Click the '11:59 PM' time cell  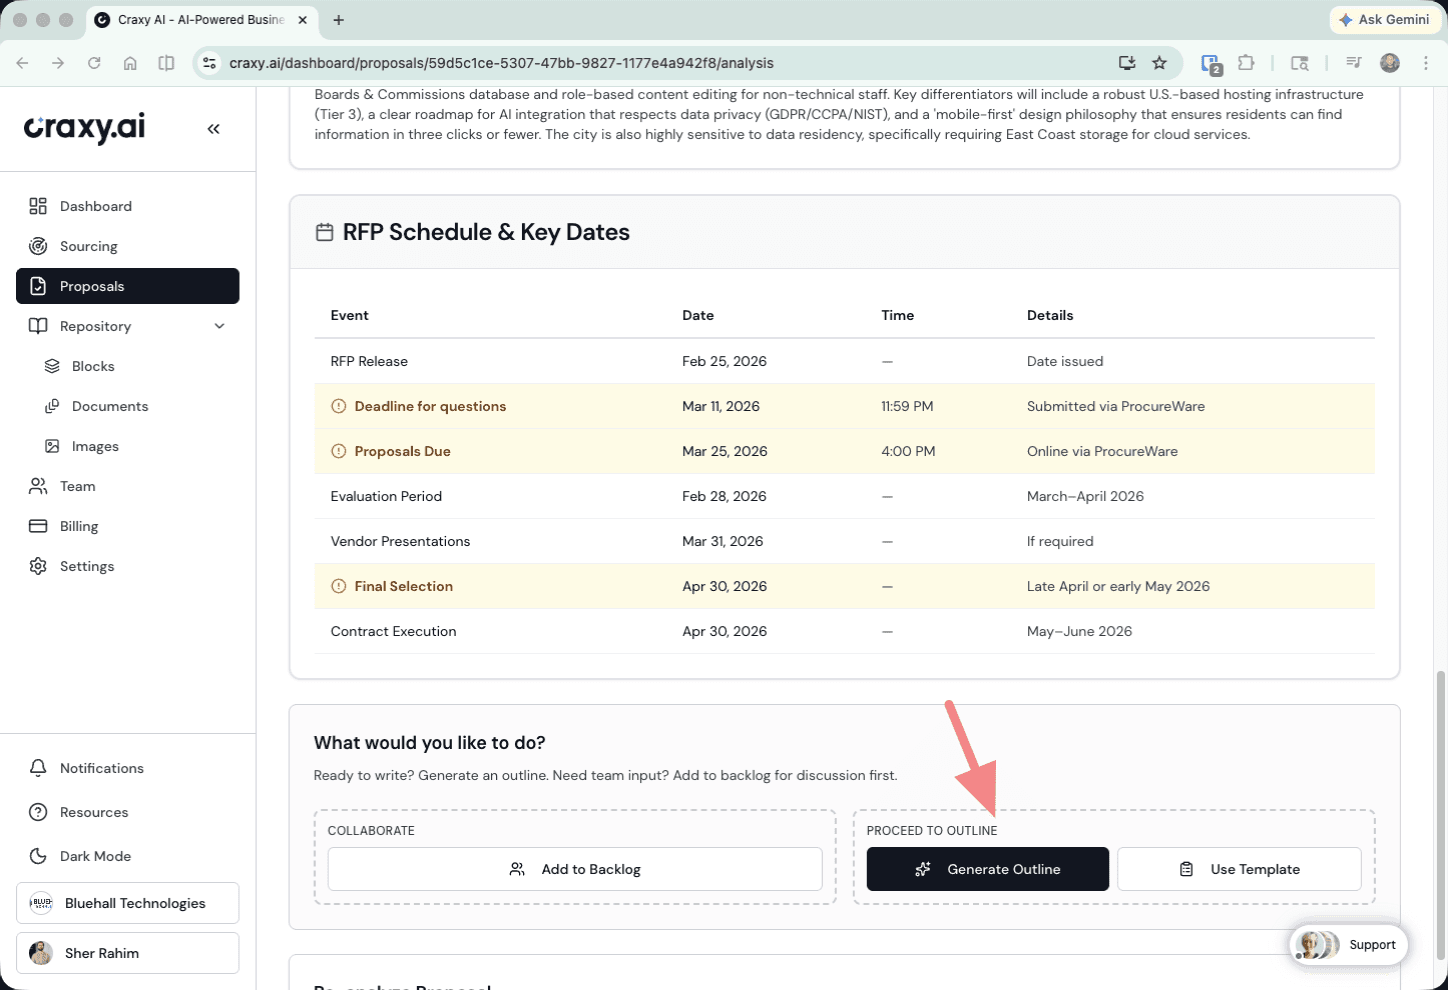coord(907,406)
